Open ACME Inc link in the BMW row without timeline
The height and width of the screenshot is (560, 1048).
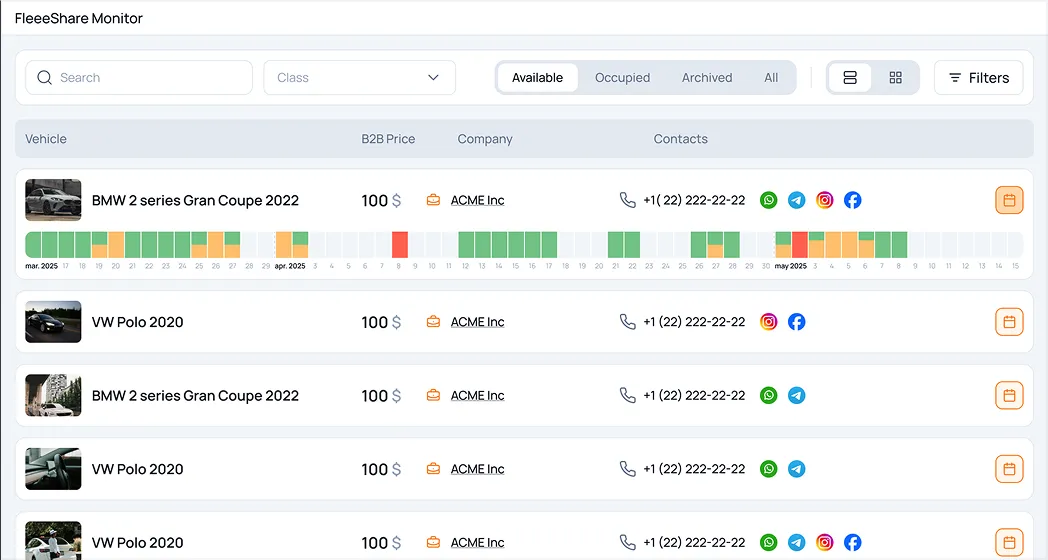(477, 395)
